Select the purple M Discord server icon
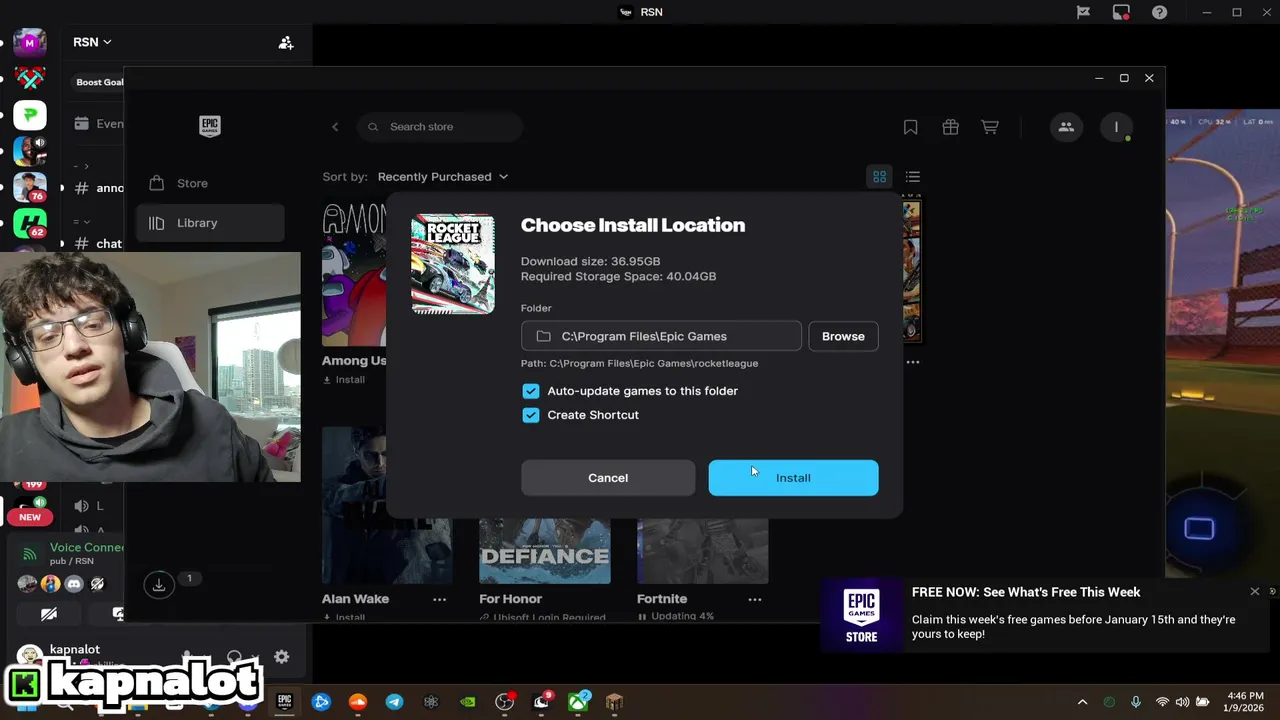 click(x=30, y=43)
